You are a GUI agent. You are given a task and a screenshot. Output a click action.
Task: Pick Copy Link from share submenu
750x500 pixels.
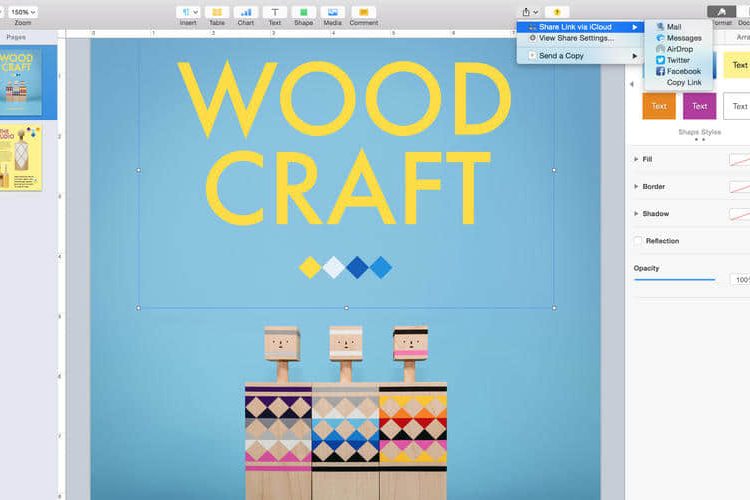tap(684, 82)
